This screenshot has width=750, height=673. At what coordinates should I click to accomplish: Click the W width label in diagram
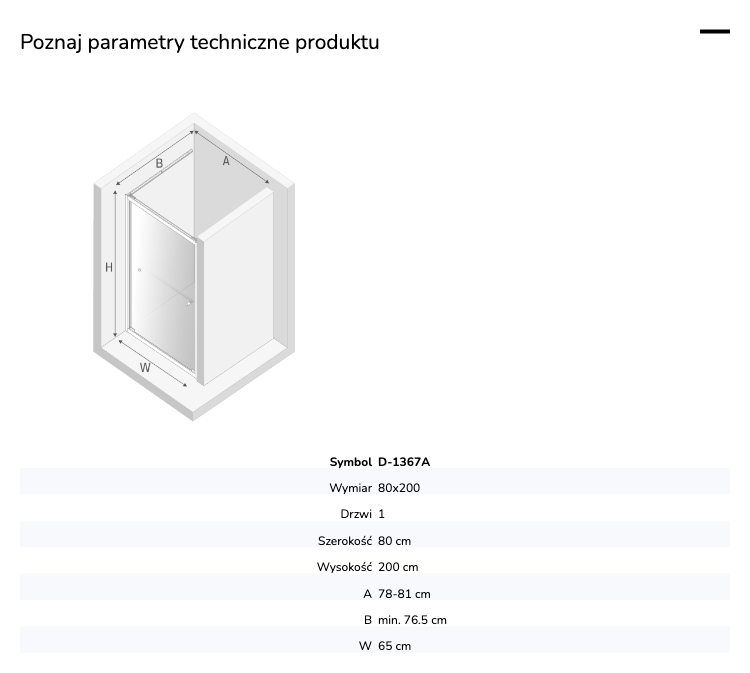pos(145,367)
